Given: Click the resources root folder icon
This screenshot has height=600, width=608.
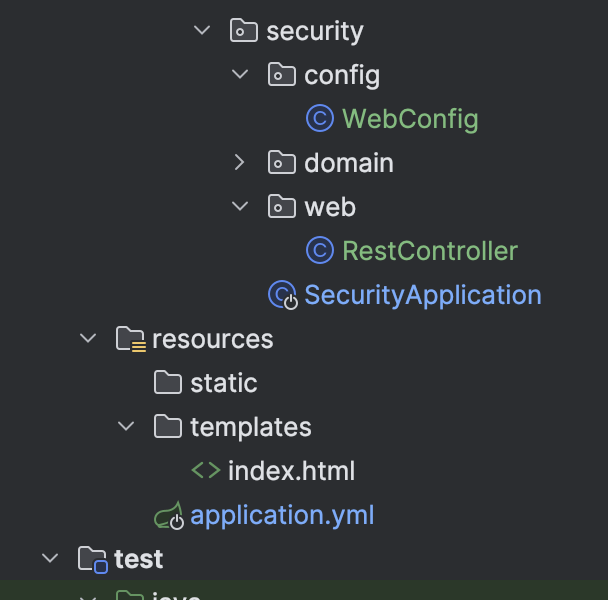Looking at the screenshot, I should point(130,339).
